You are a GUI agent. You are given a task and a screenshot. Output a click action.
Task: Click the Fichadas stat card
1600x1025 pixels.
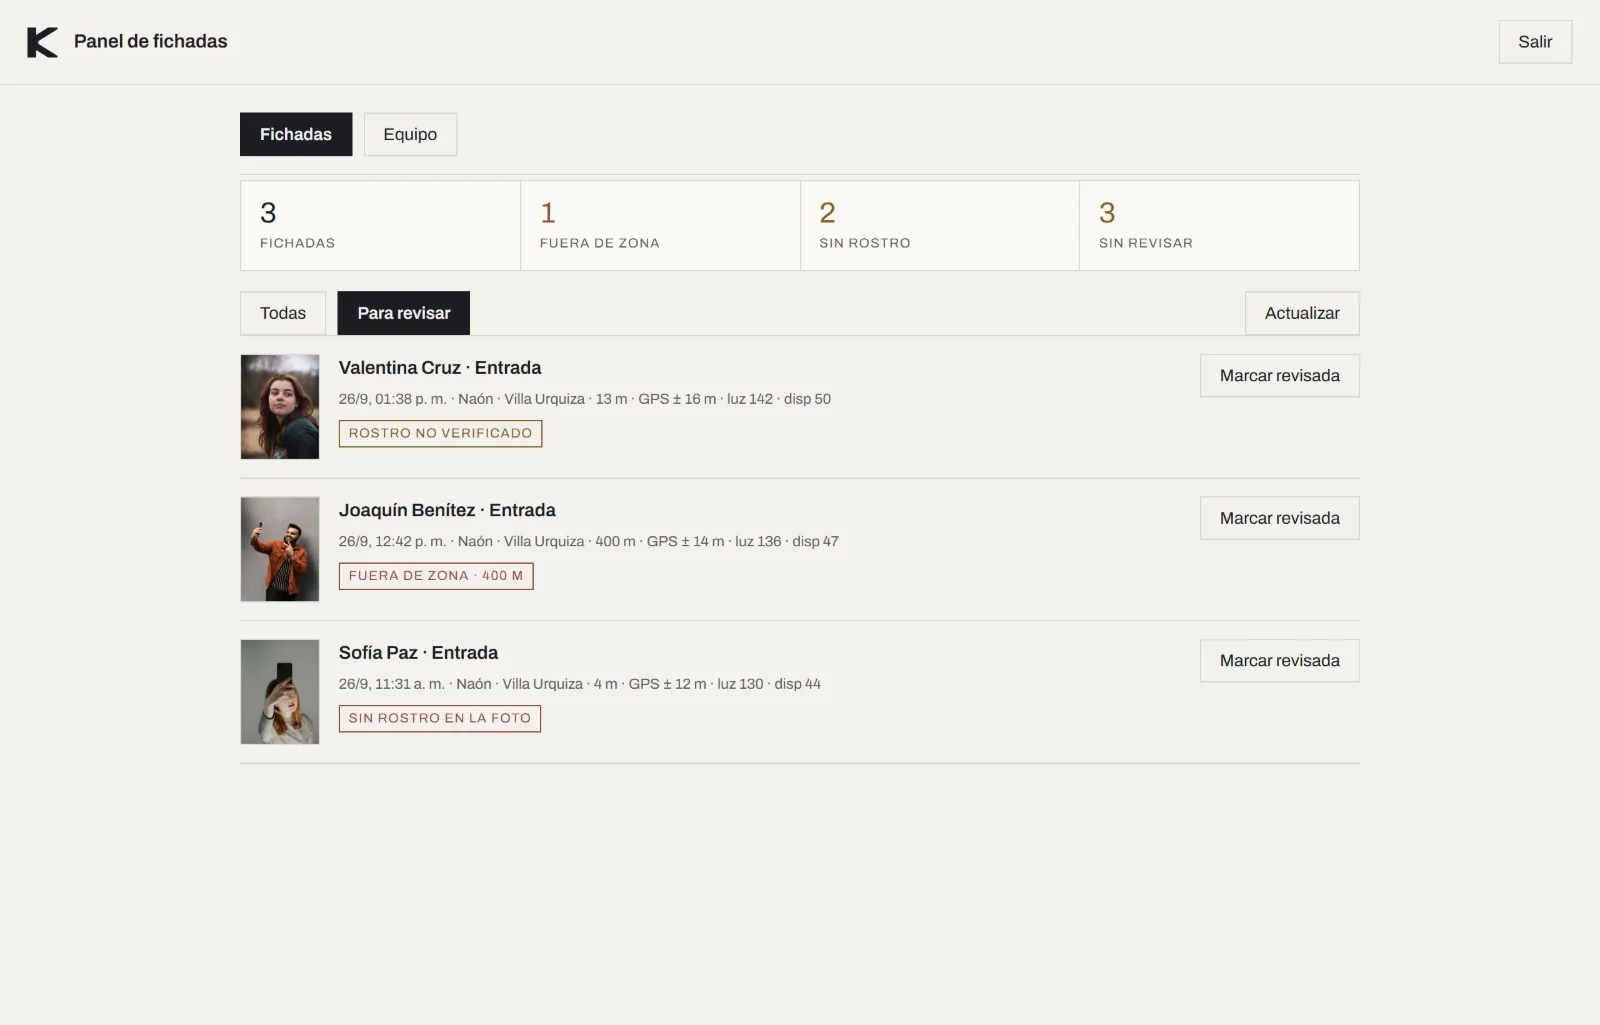(380, 225)
